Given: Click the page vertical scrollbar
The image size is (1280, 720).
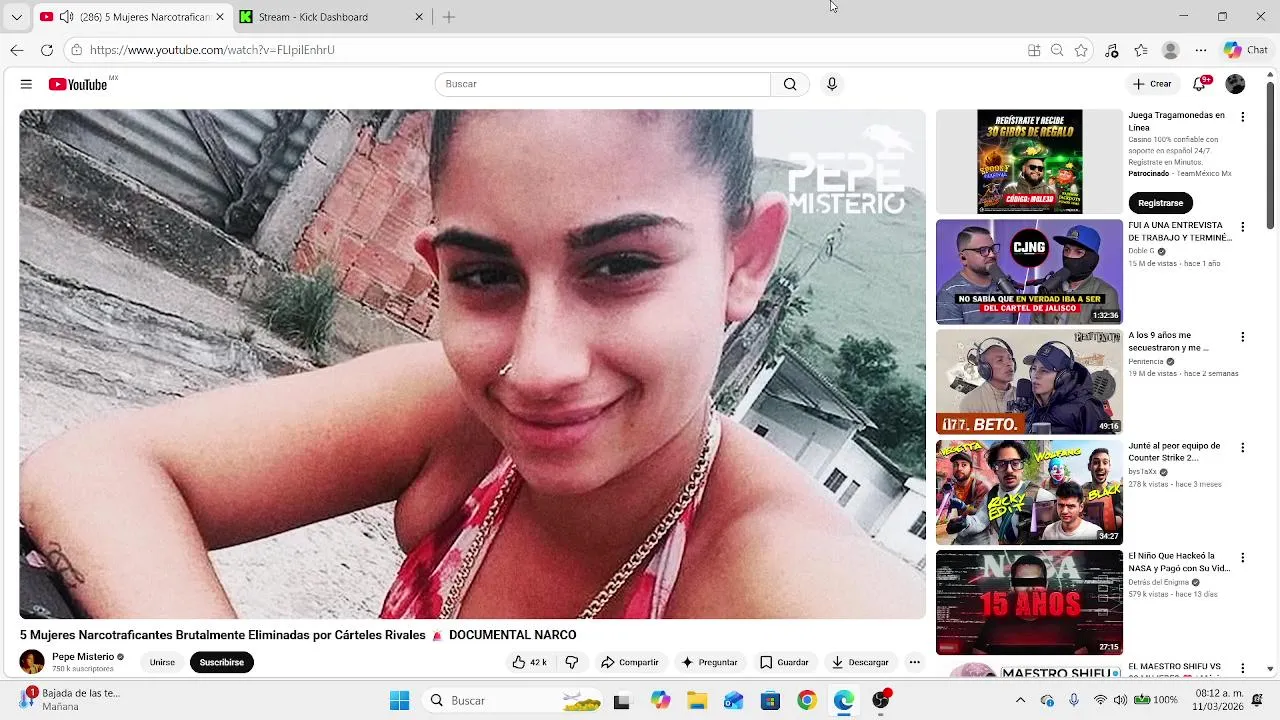Looking at the screenshot, I should click(x=1270, y=155).
